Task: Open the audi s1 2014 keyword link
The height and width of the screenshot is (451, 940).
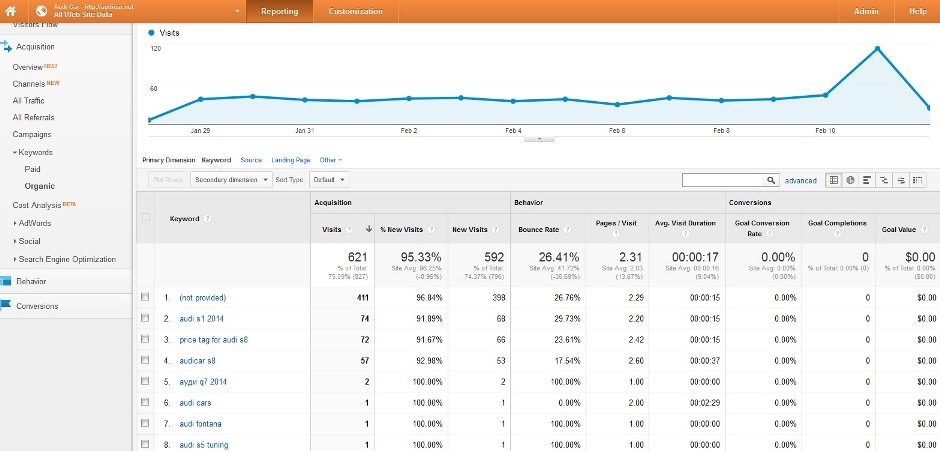Action: pyautogui.click(x=201, y=318)
